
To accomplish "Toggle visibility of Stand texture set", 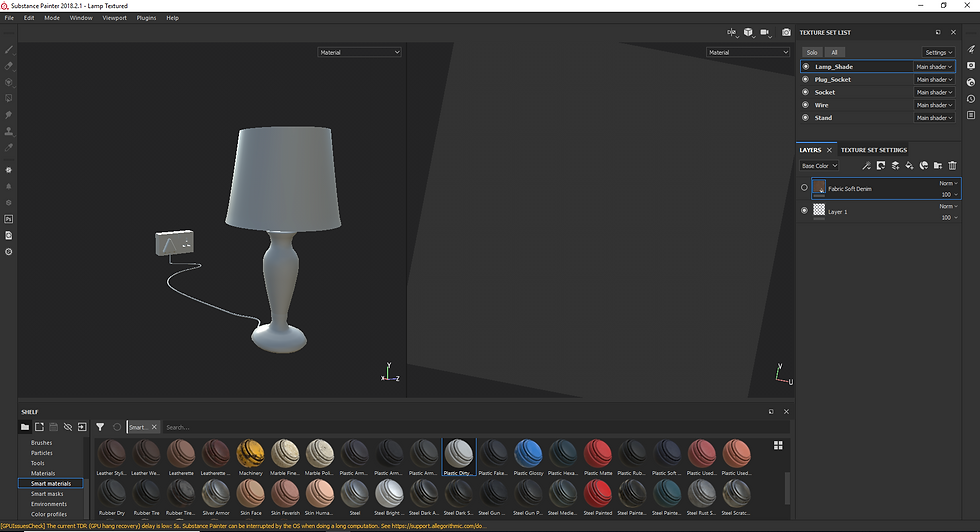I will pos(806,118).
